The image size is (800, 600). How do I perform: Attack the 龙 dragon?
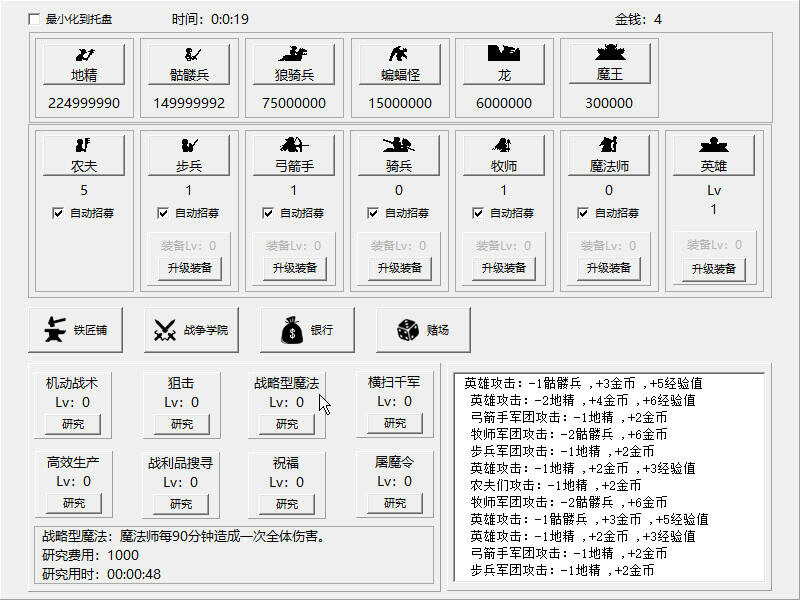(504, 64)
